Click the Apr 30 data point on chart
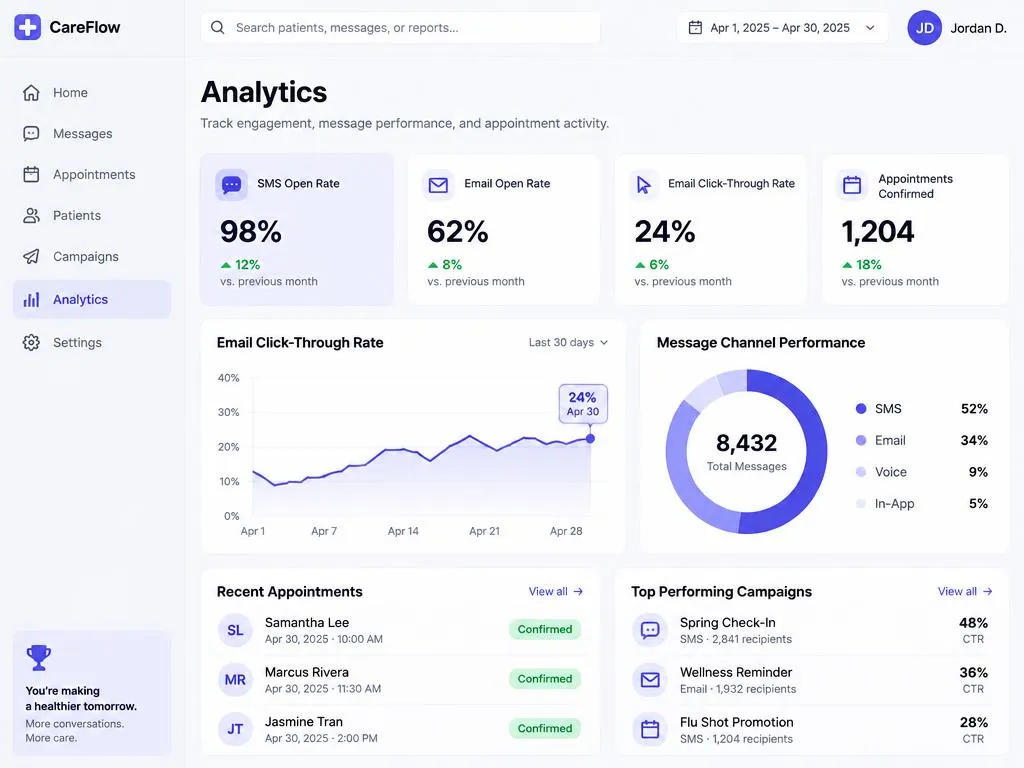Image resolution: width=1024 pixels, height=768 pixels. tap(590, 439)
